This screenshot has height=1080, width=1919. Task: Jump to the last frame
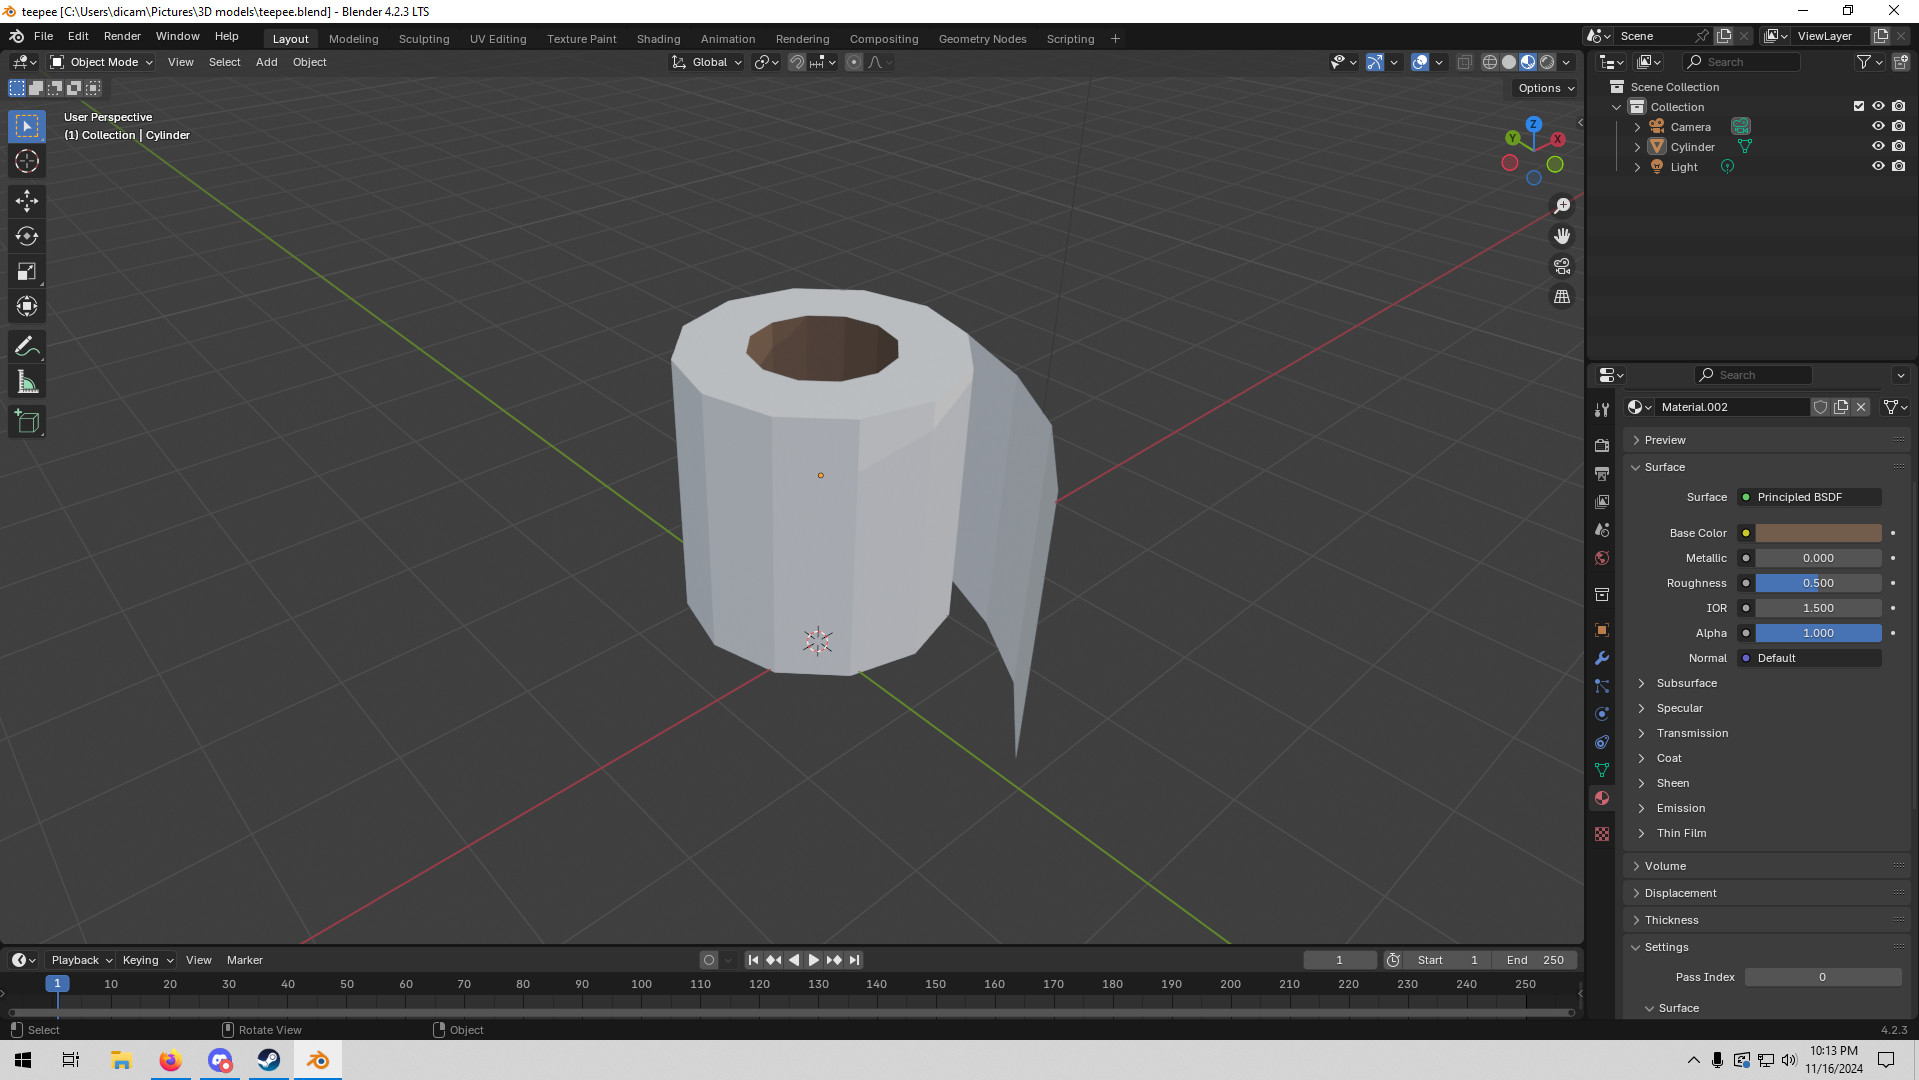[854, 960]
